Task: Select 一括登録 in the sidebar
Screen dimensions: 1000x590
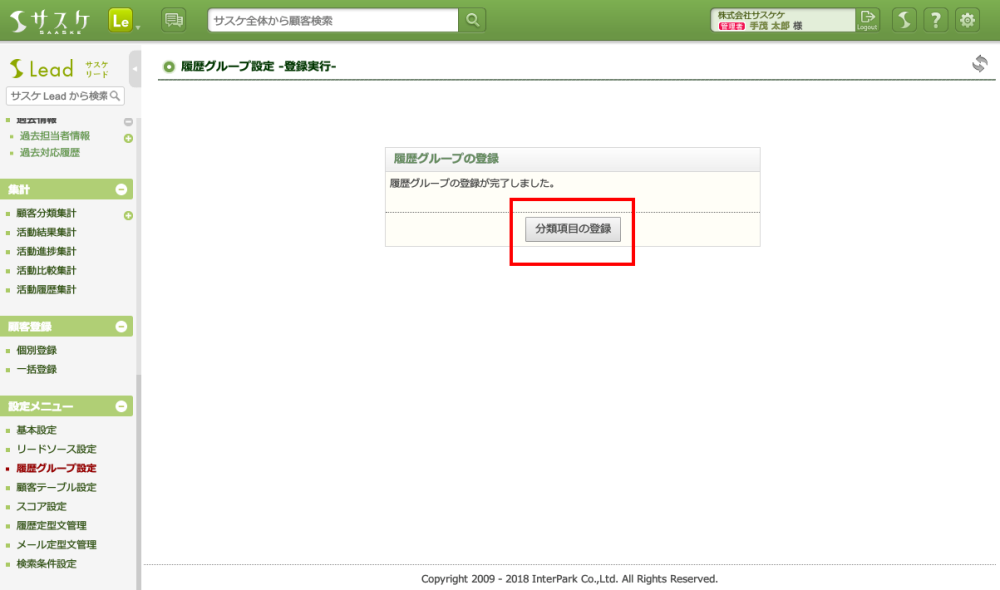Action: tap(37, 369)
